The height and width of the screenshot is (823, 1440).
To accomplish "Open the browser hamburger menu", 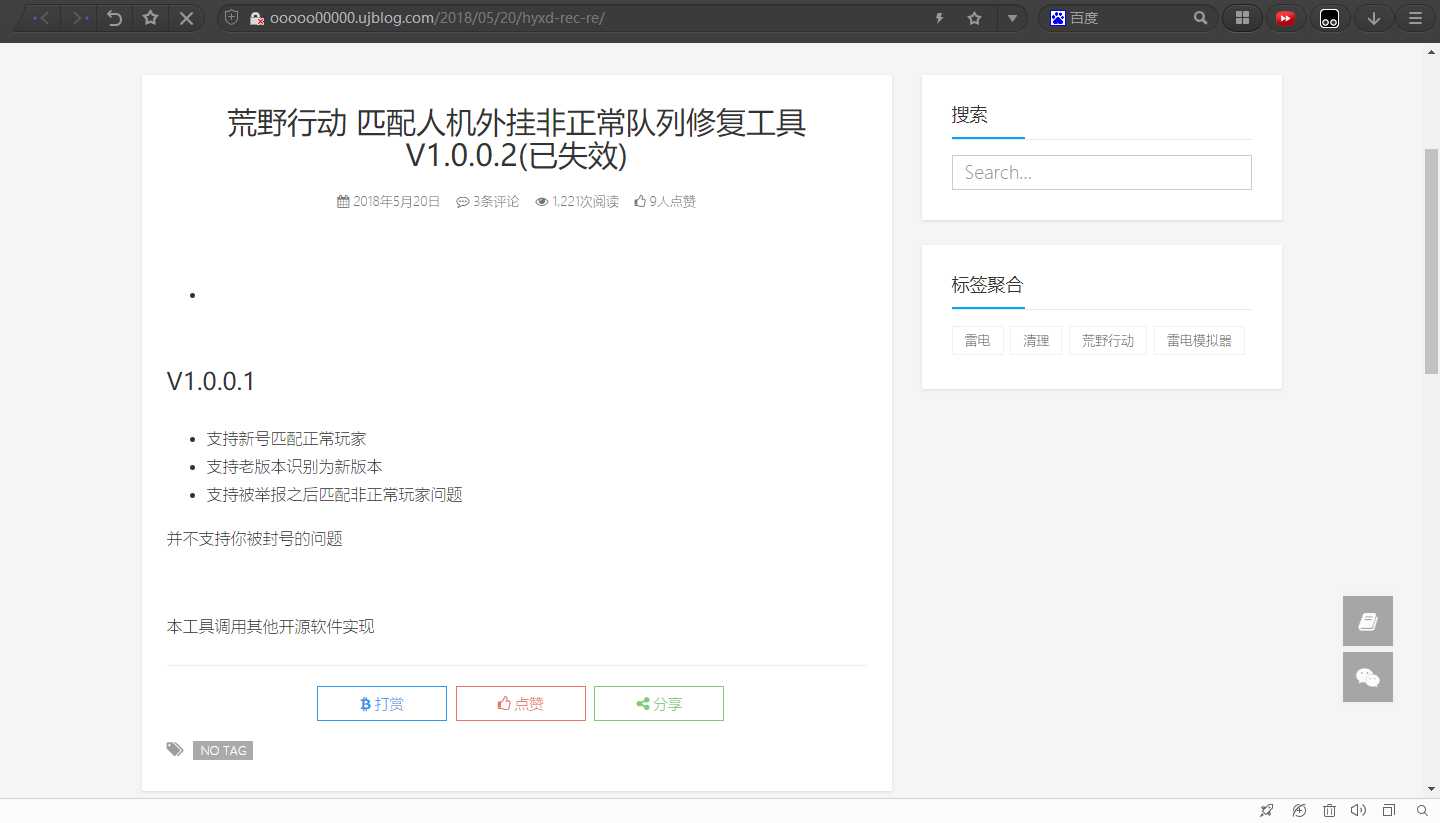I will (1414, 18).
